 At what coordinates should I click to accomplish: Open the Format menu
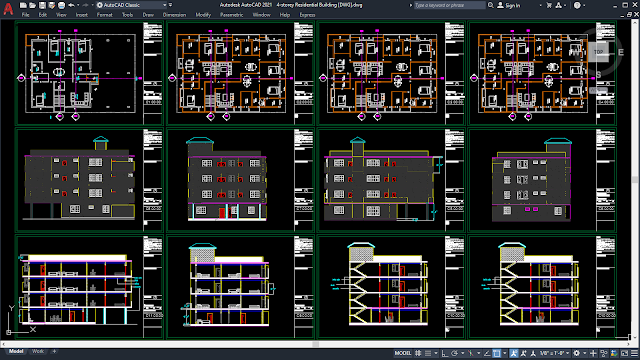104,15
